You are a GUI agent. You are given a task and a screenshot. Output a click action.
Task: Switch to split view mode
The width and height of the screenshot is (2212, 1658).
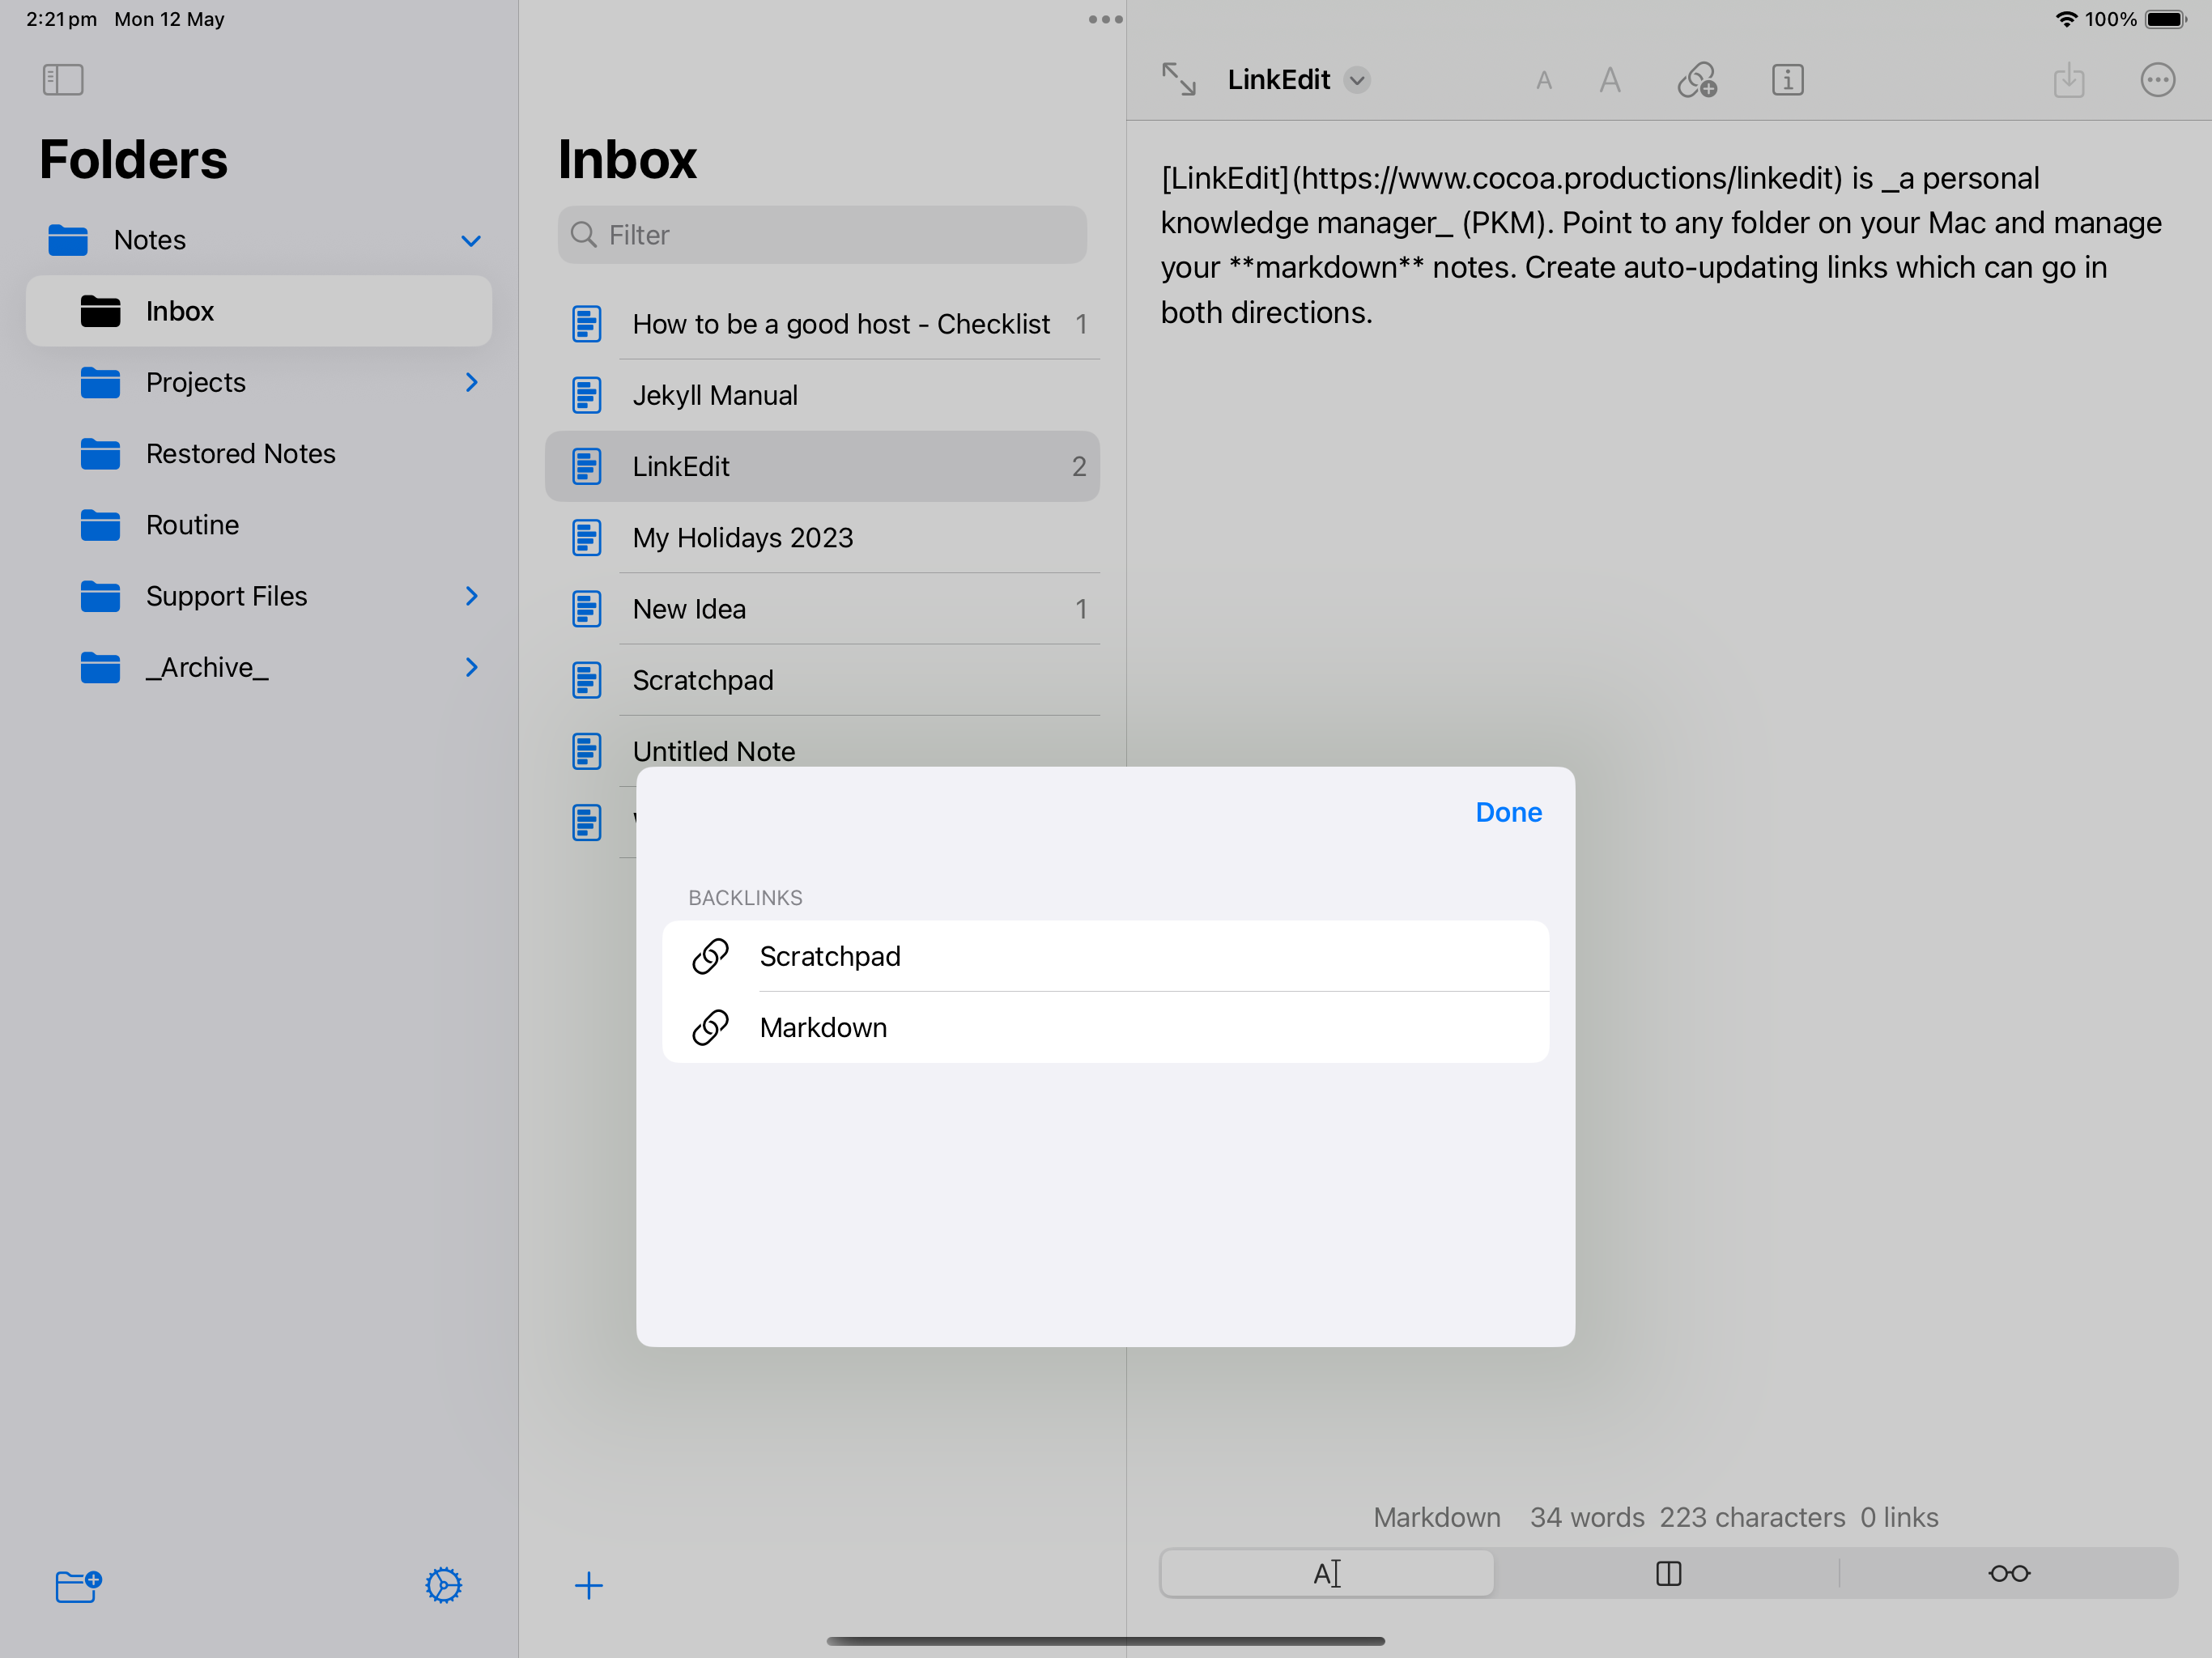click(1668, 1573)
